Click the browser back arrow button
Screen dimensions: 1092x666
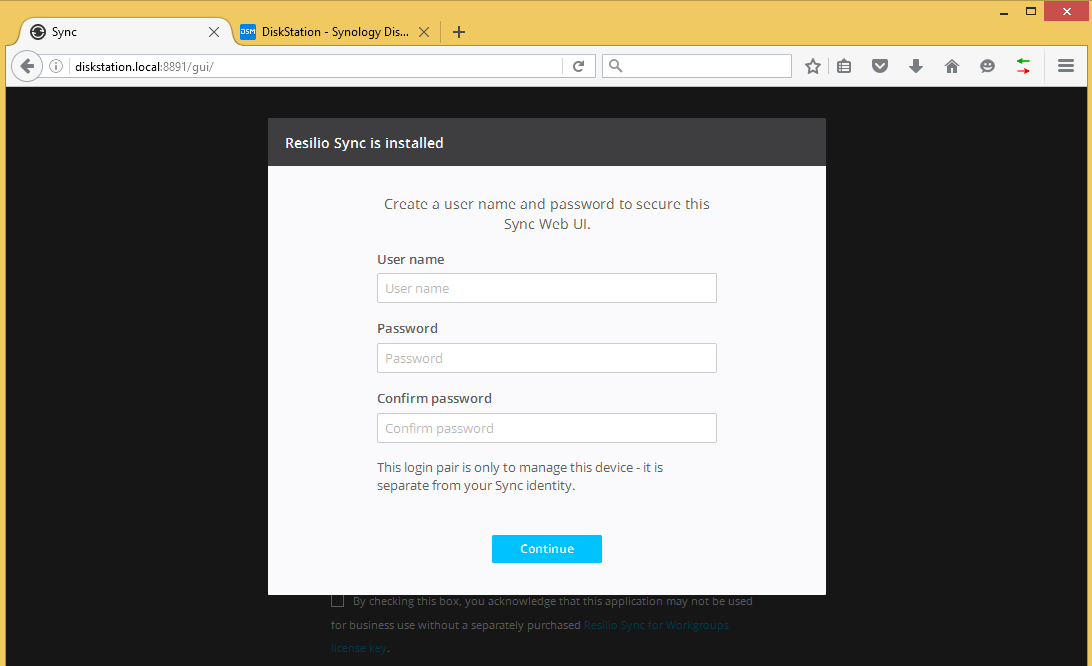pos(26,66)
